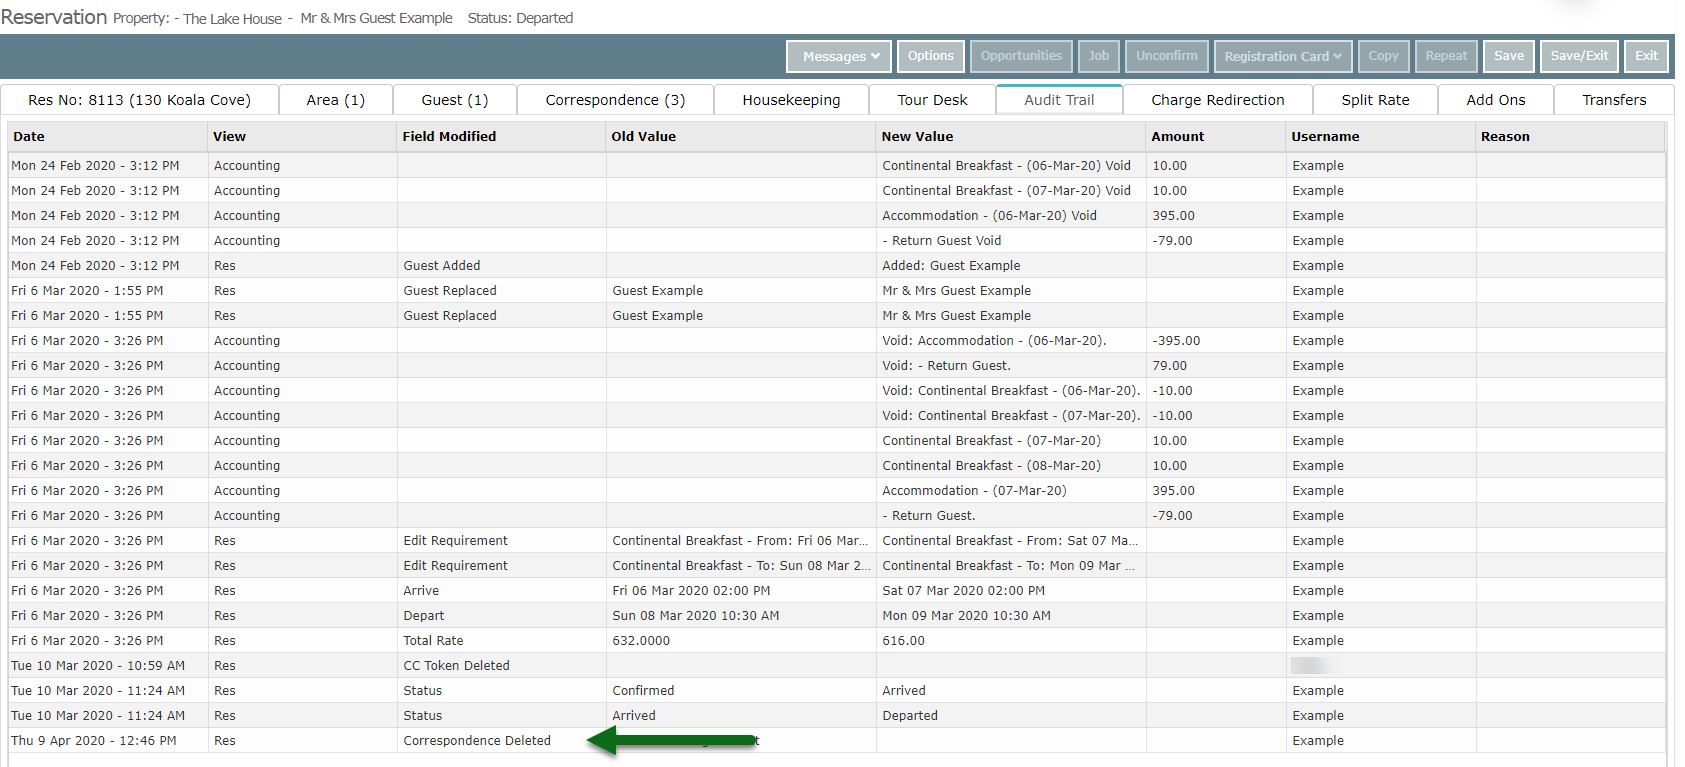Open the Guest (1) tab
Screen dimensions: 1685x767
pos(455,100)
